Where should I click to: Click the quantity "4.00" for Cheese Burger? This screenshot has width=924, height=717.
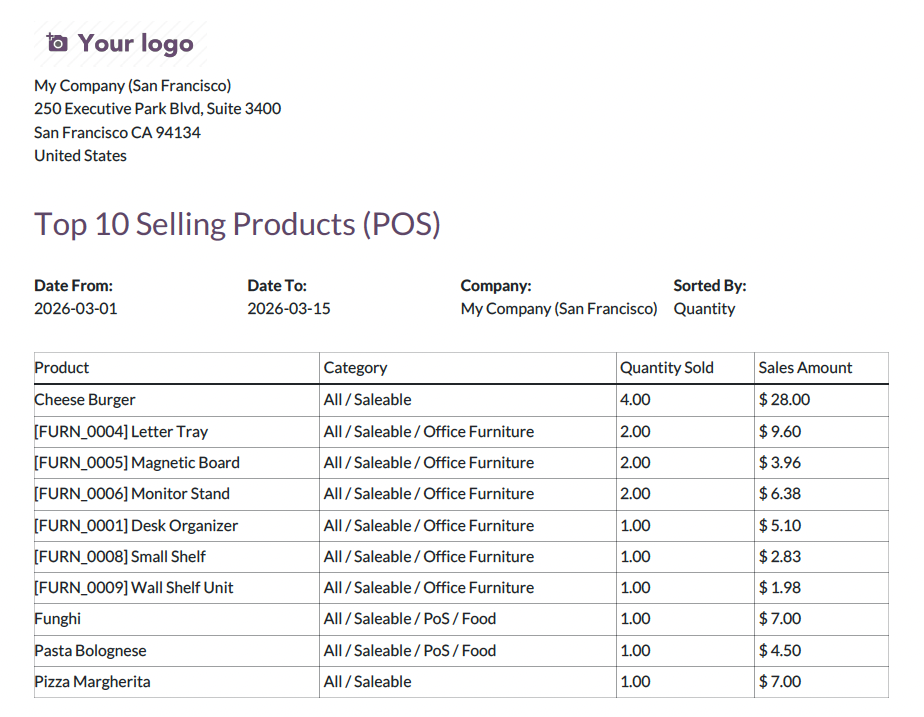(635, 399)
